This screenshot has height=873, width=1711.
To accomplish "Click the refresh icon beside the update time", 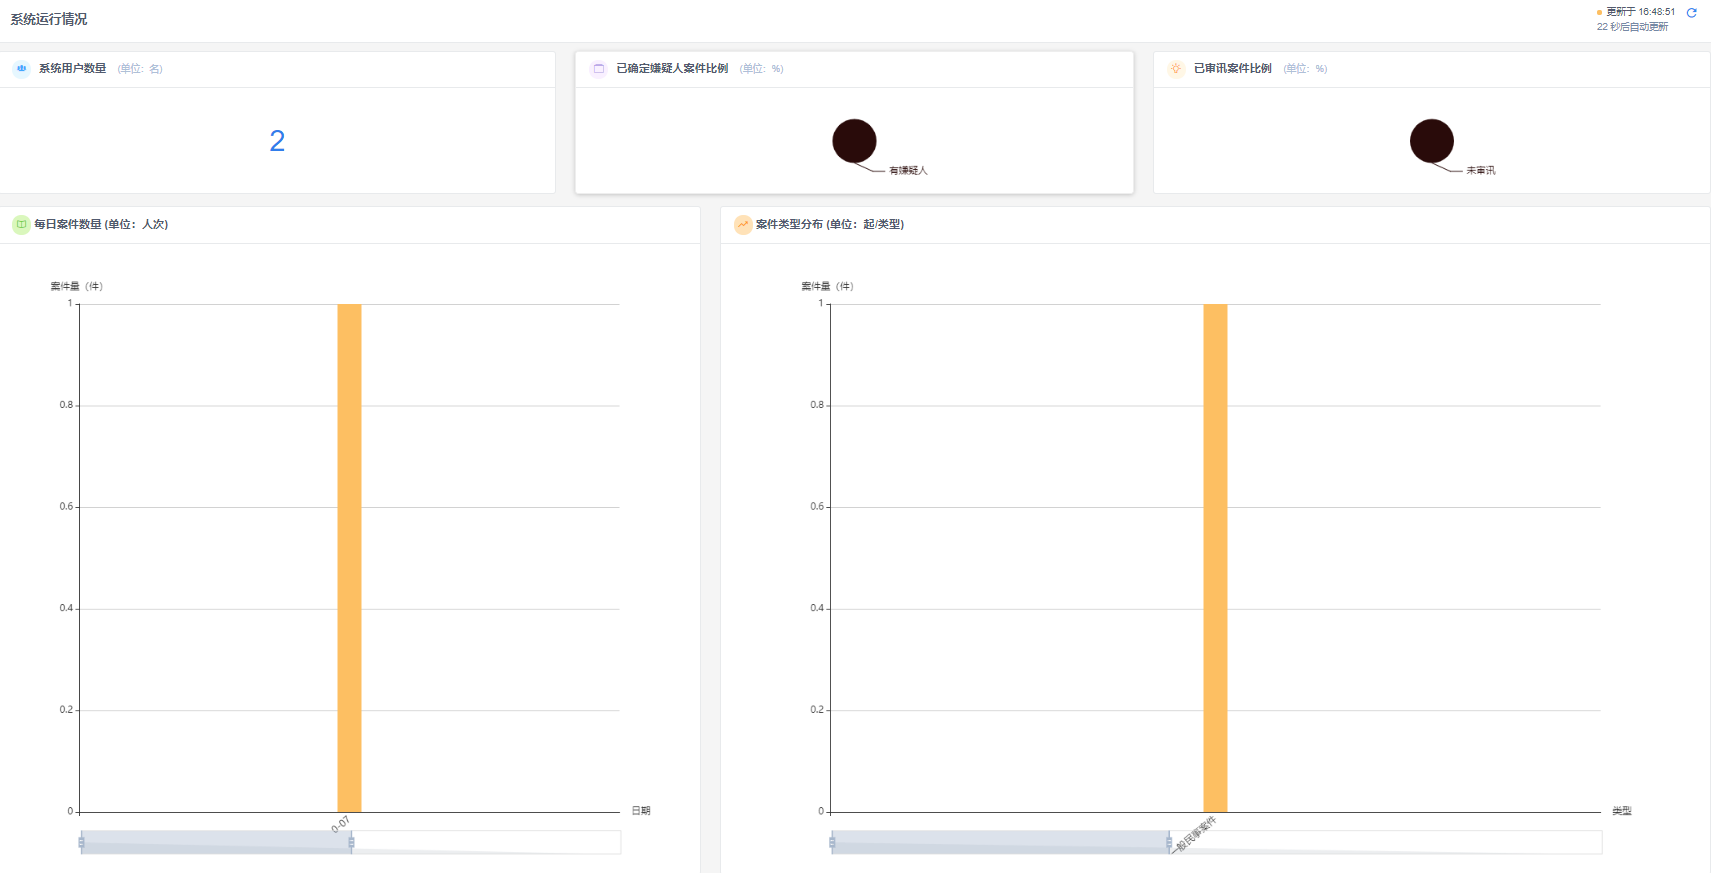I will coord(1692,13).
